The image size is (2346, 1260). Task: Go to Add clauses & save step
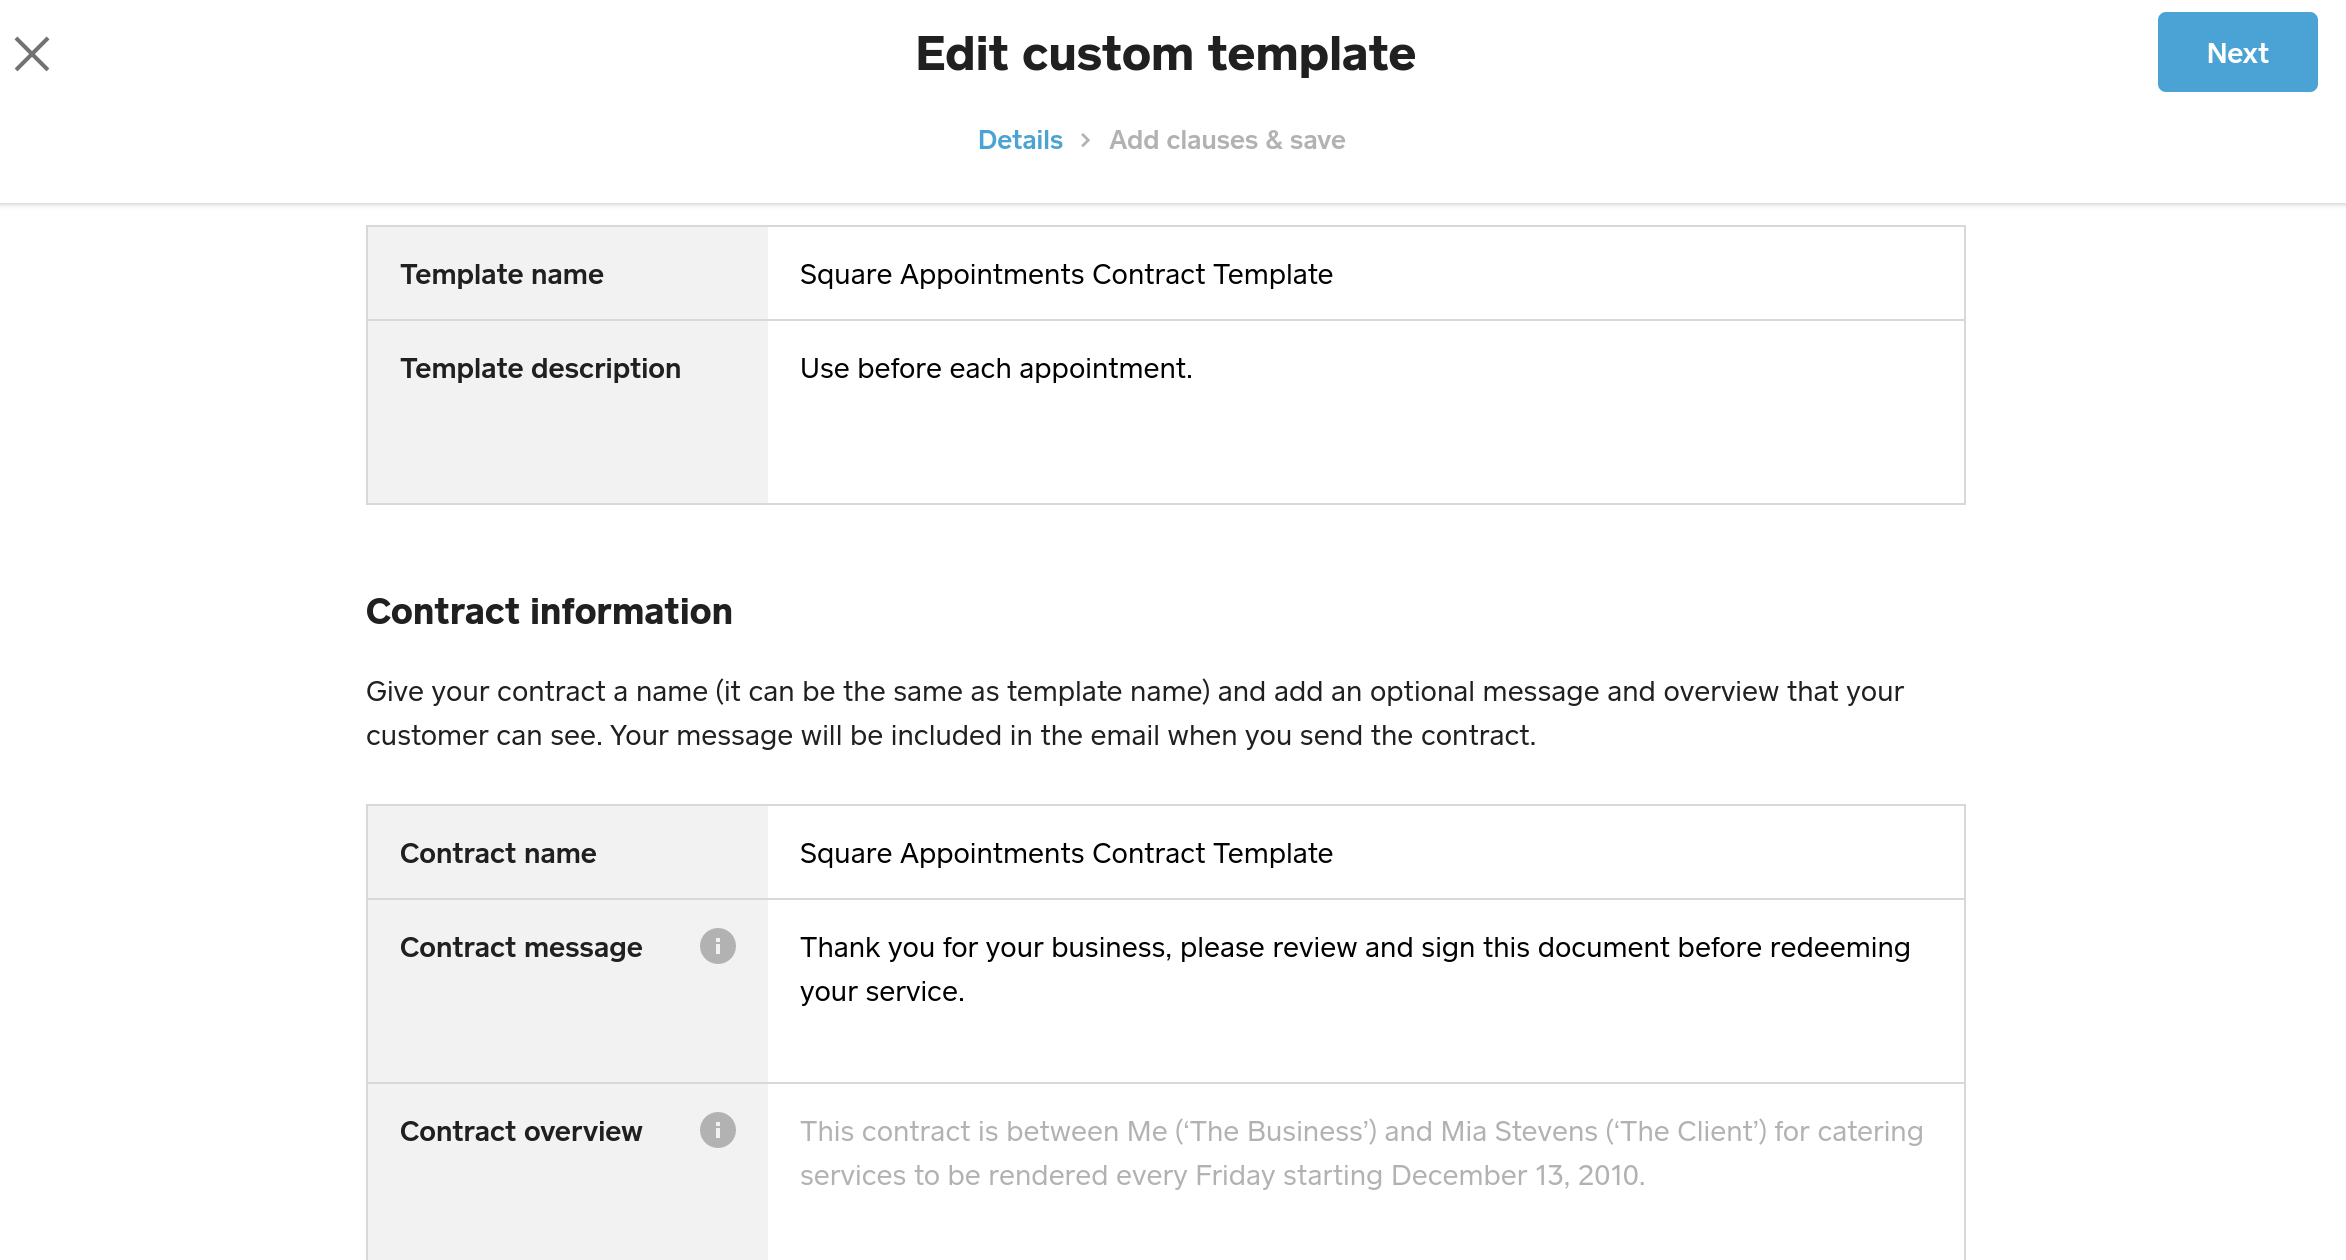(x=1226, y=140)
